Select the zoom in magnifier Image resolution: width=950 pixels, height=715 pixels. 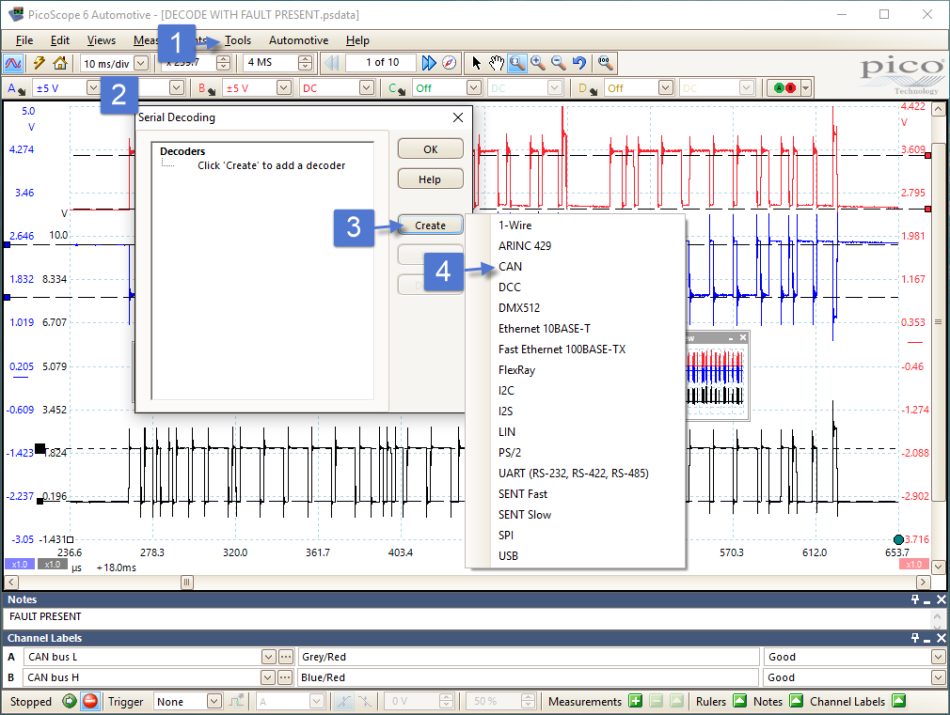tap(537, 62)
